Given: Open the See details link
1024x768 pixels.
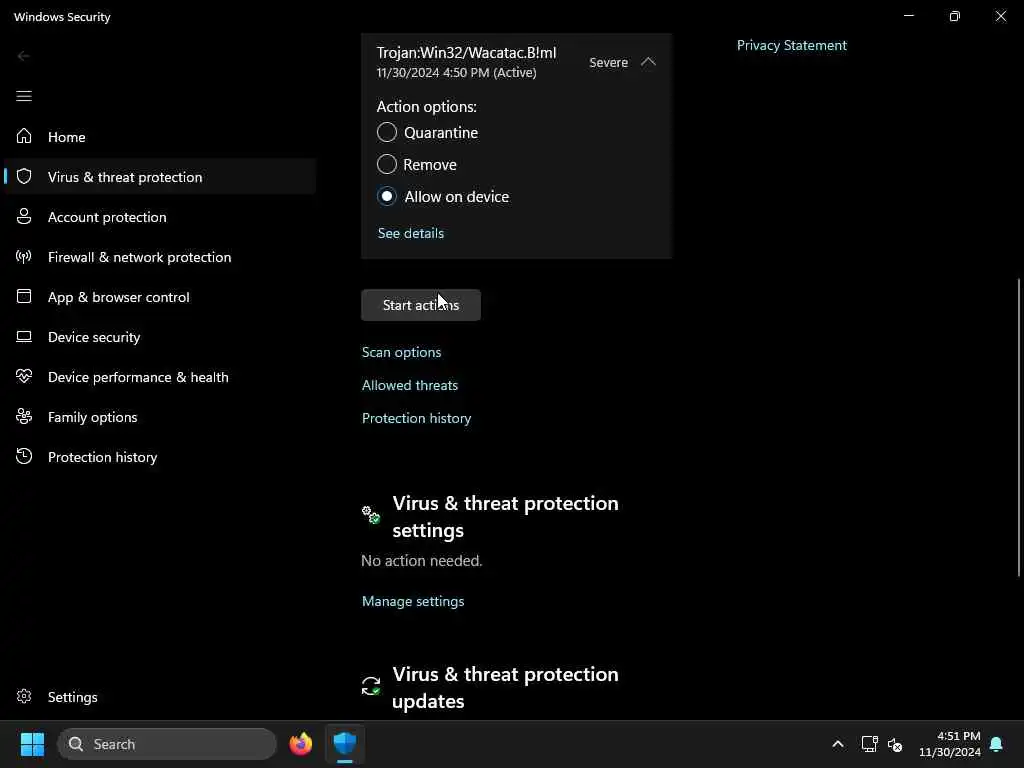Looking at the screenshot, I should click(411, 233).
